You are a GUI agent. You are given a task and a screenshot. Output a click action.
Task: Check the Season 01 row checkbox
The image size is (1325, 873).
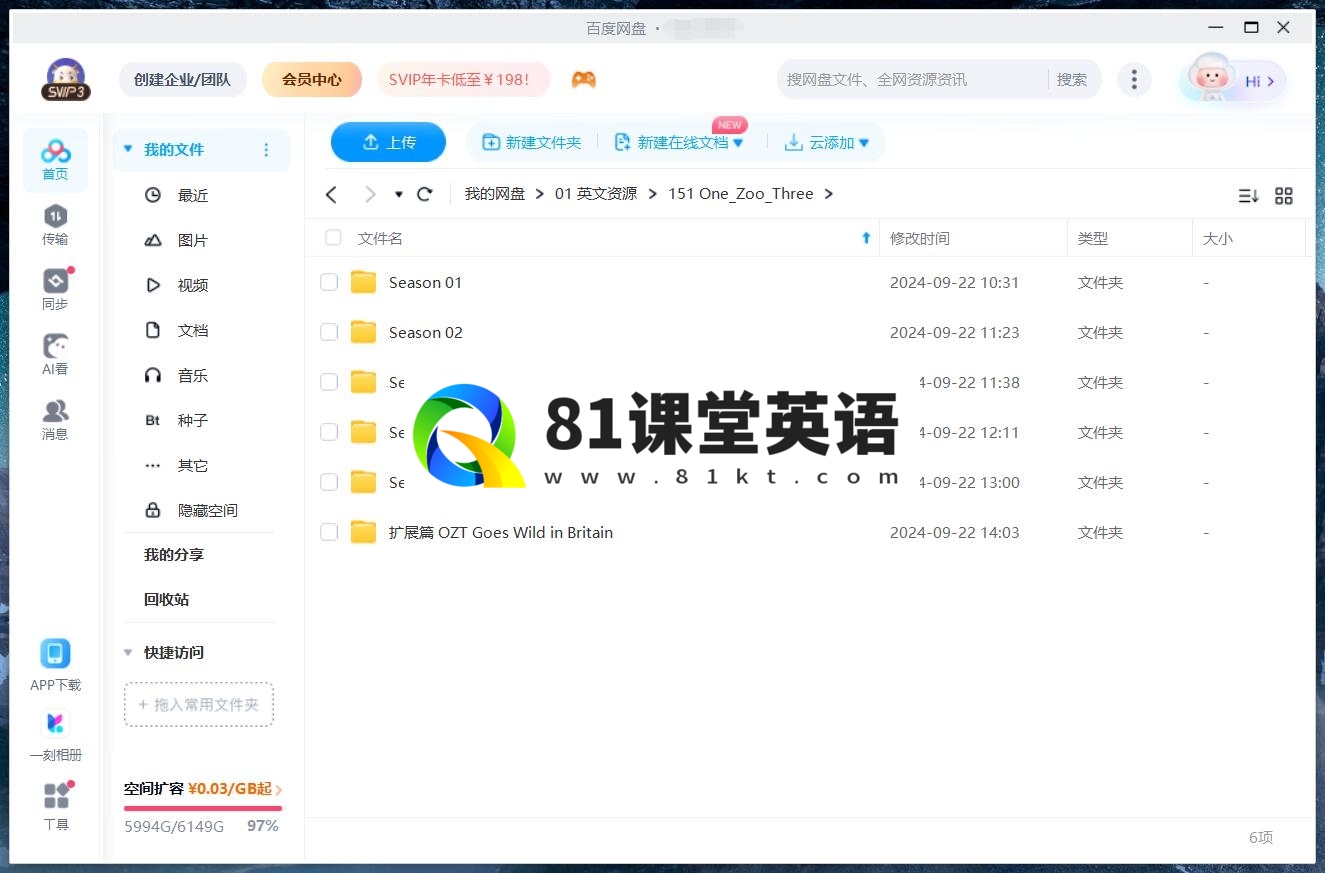pos(329,282)
